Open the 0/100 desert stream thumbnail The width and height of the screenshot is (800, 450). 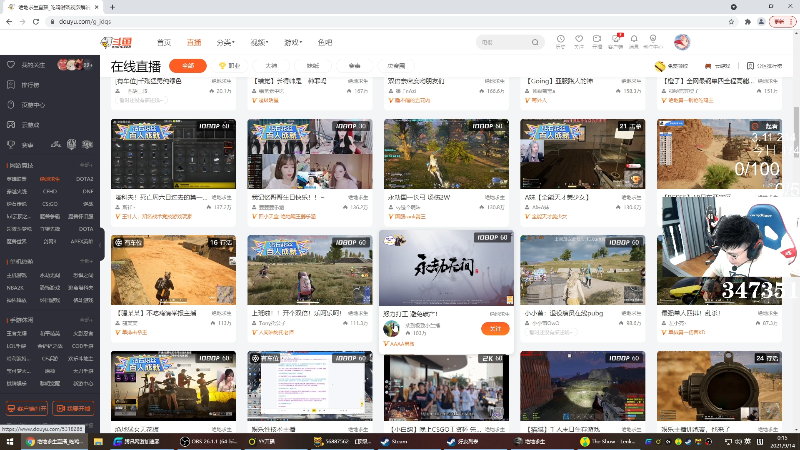[x=719, y=154]
